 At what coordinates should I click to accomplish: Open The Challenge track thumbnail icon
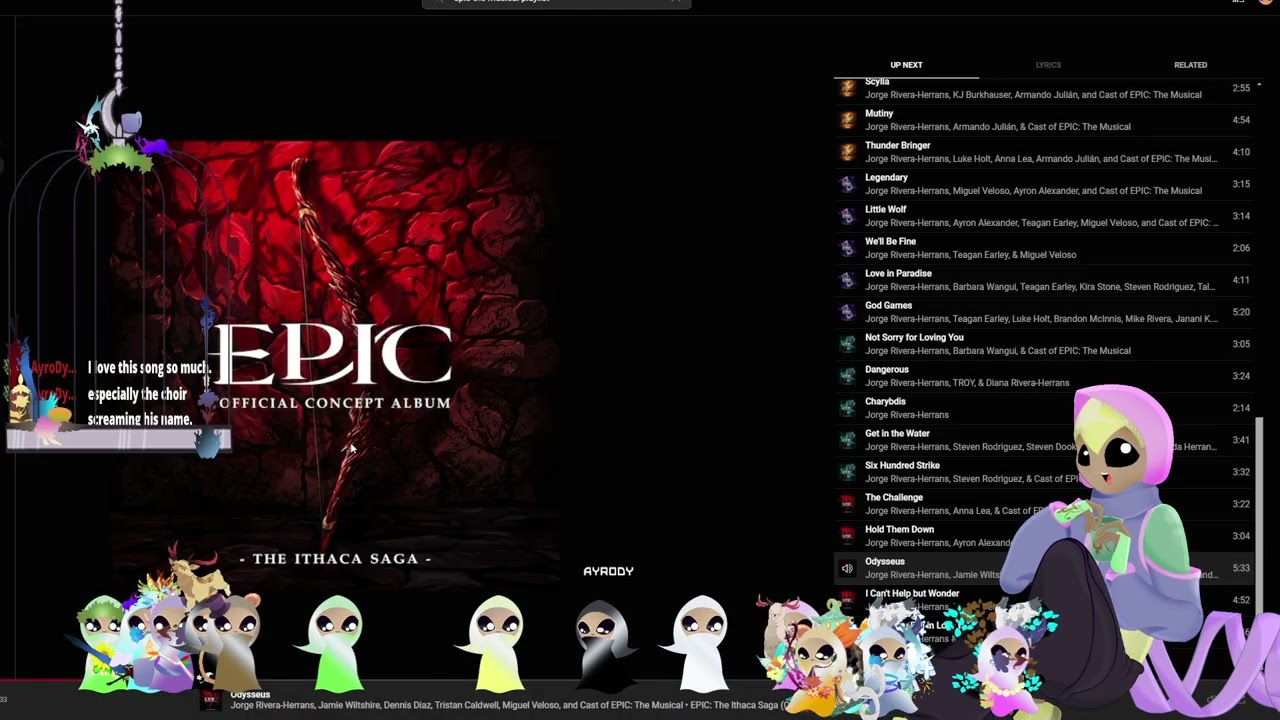(847, 504)
